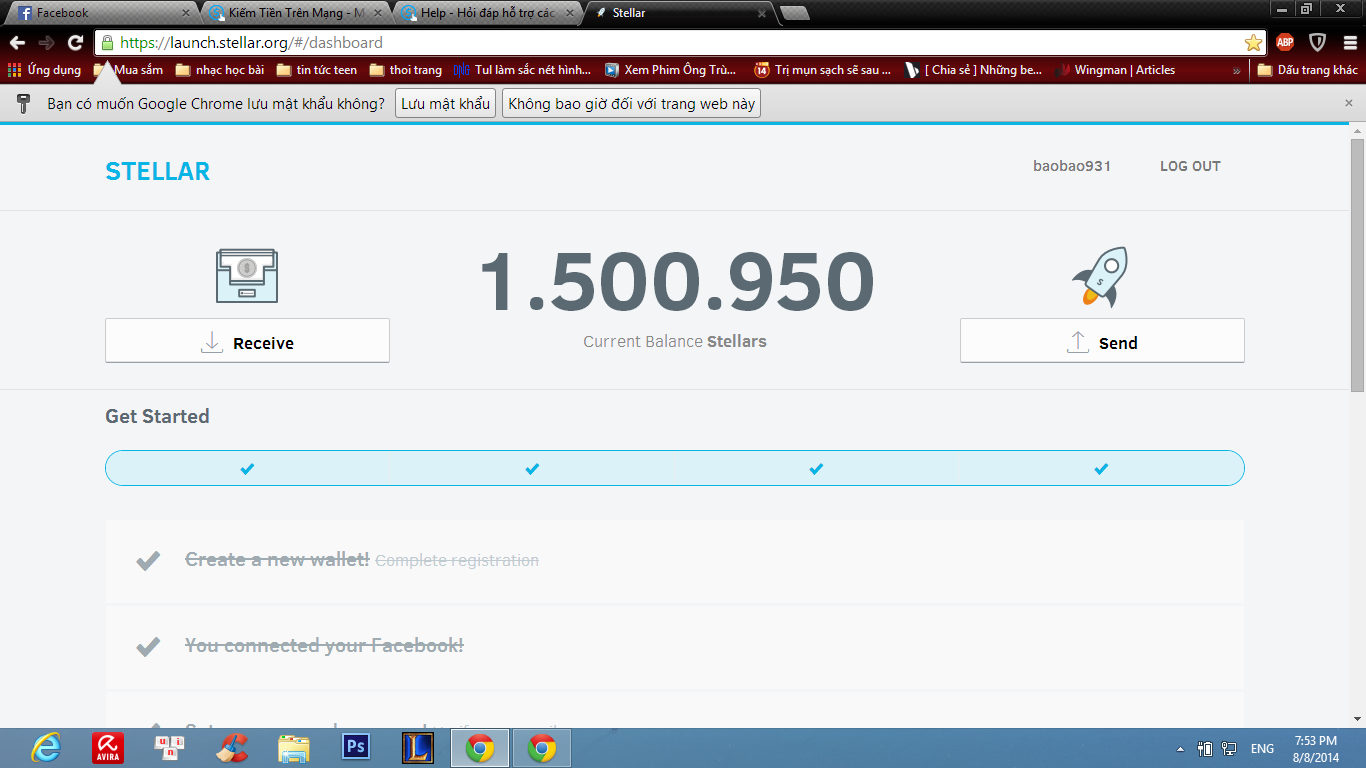Launch Photoshop from the taskbar

[355, 748]
